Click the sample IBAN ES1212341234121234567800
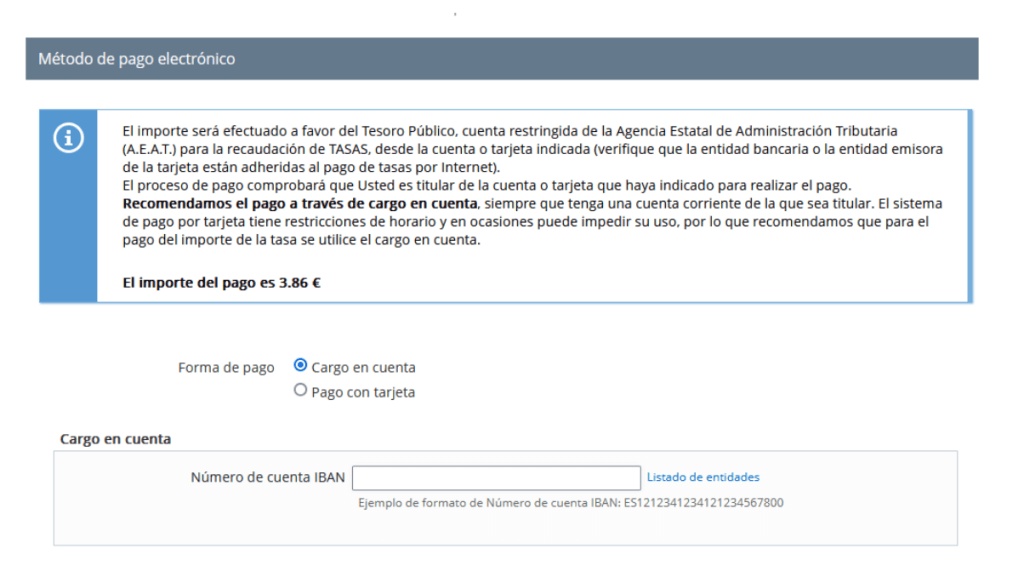Viewport: 1024px width, 577px height. pyautogui.click(x=703, y=502)
